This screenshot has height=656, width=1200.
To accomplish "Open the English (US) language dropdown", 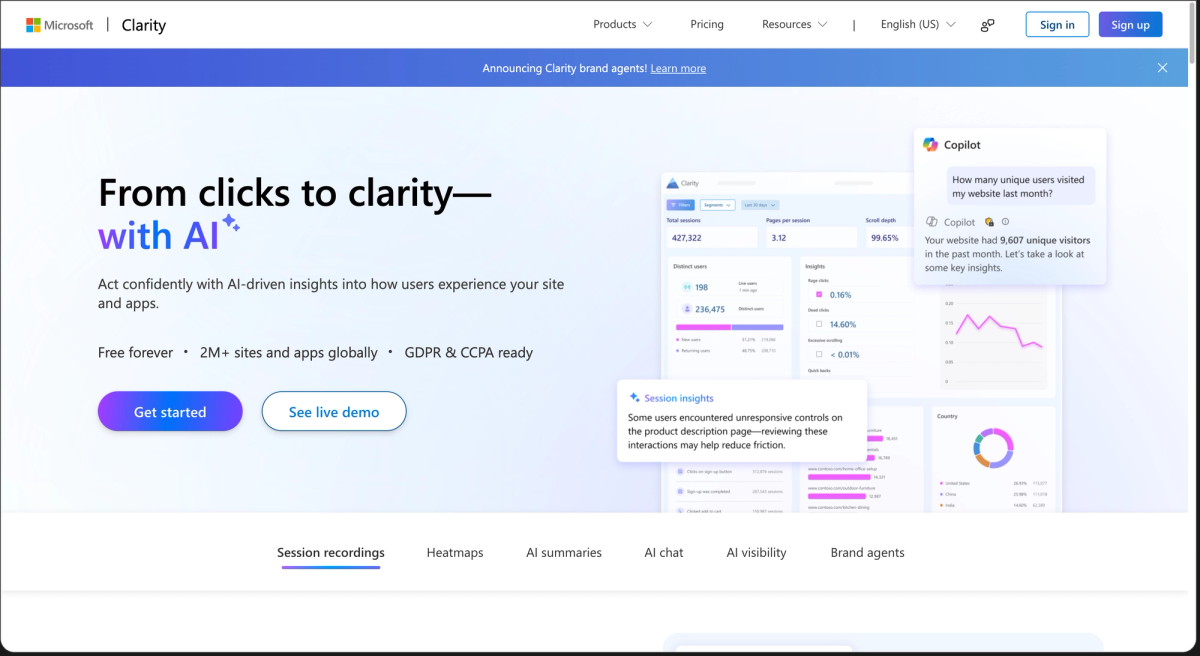I will coord(917,24).
